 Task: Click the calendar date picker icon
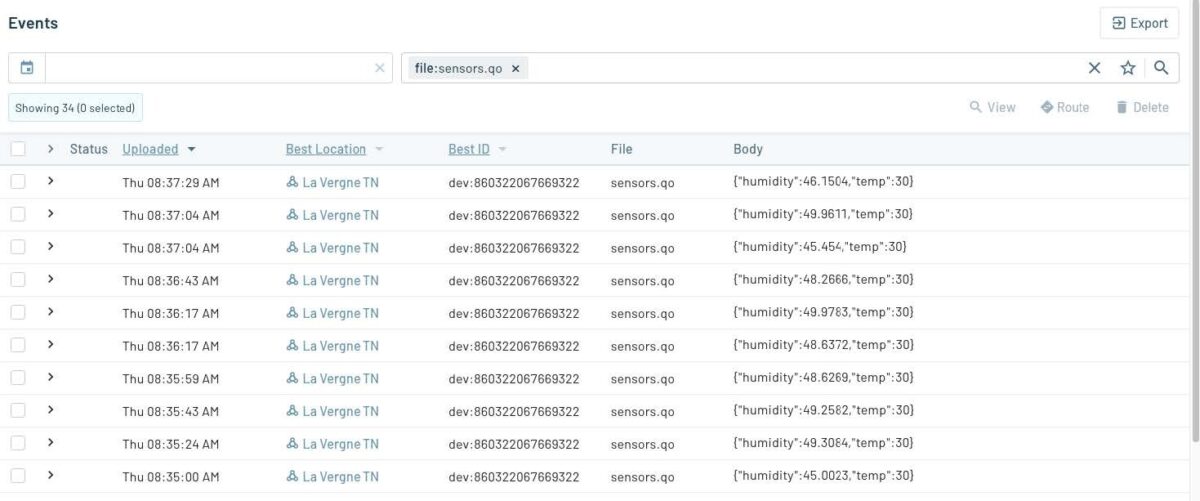click(27, 68)
